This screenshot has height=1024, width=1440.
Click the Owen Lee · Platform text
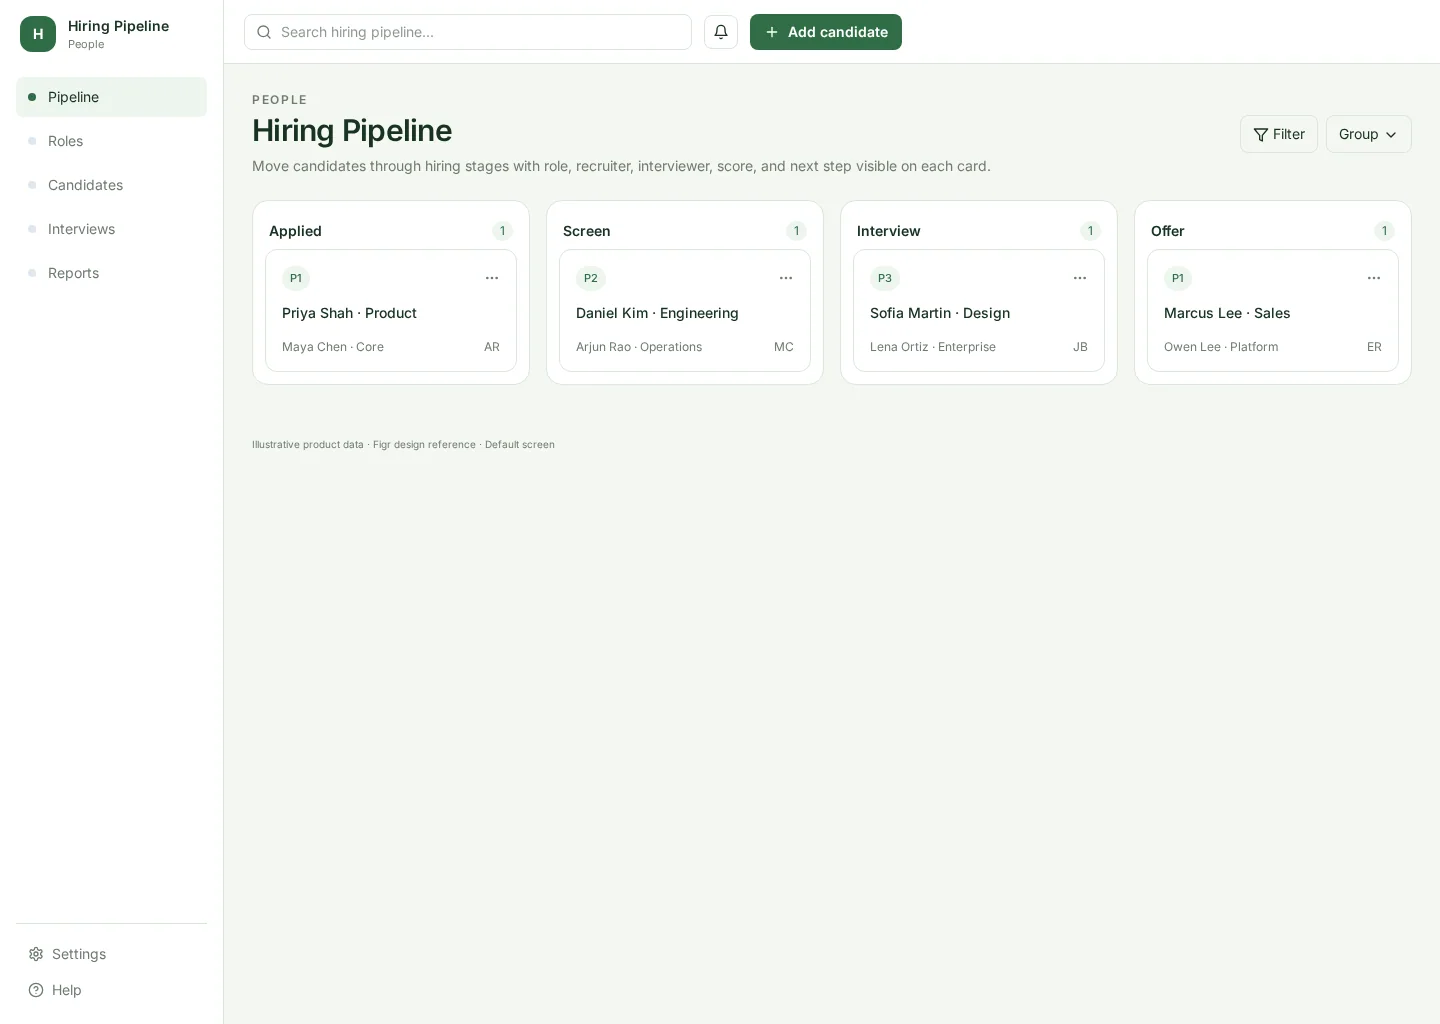(x=1221, y=347)
